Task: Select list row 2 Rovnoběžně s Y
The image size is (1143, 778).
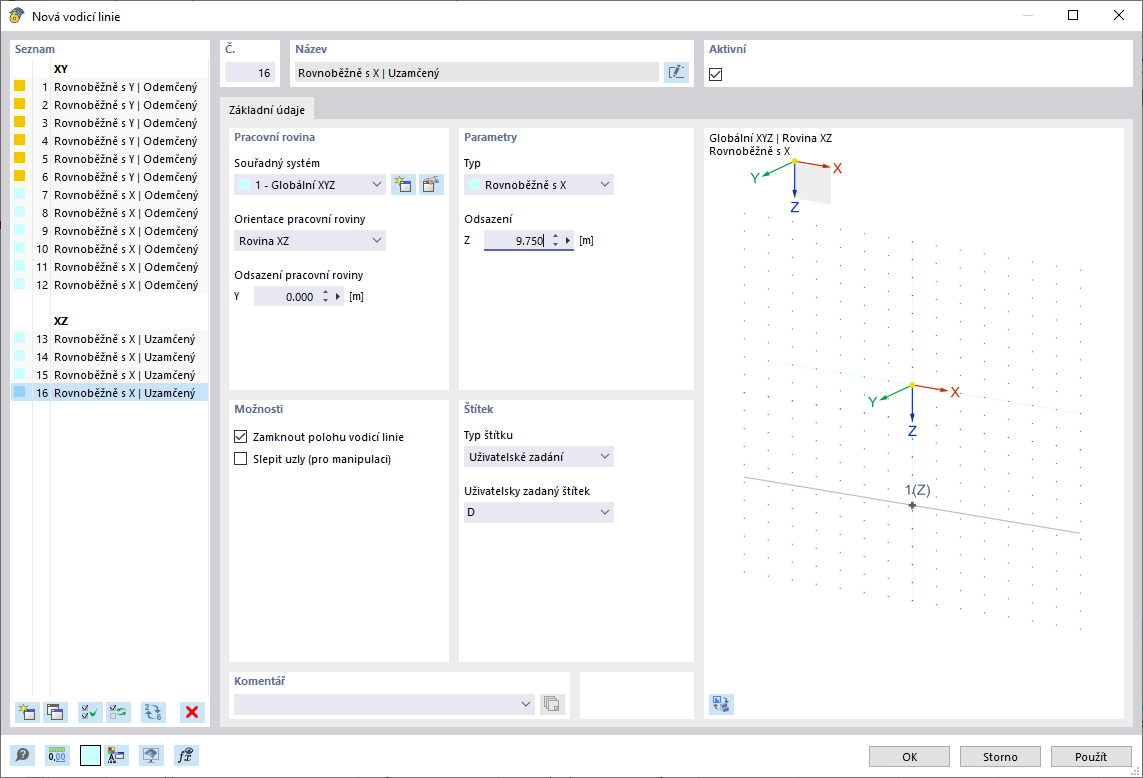Action: point(110,105)
